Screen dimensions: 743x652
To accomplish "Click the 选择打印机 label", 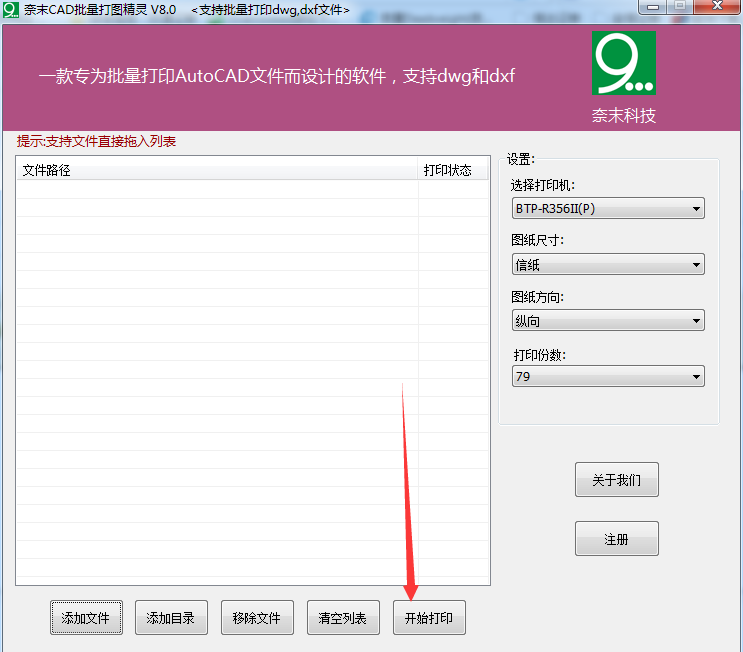I will coord(543,185).
